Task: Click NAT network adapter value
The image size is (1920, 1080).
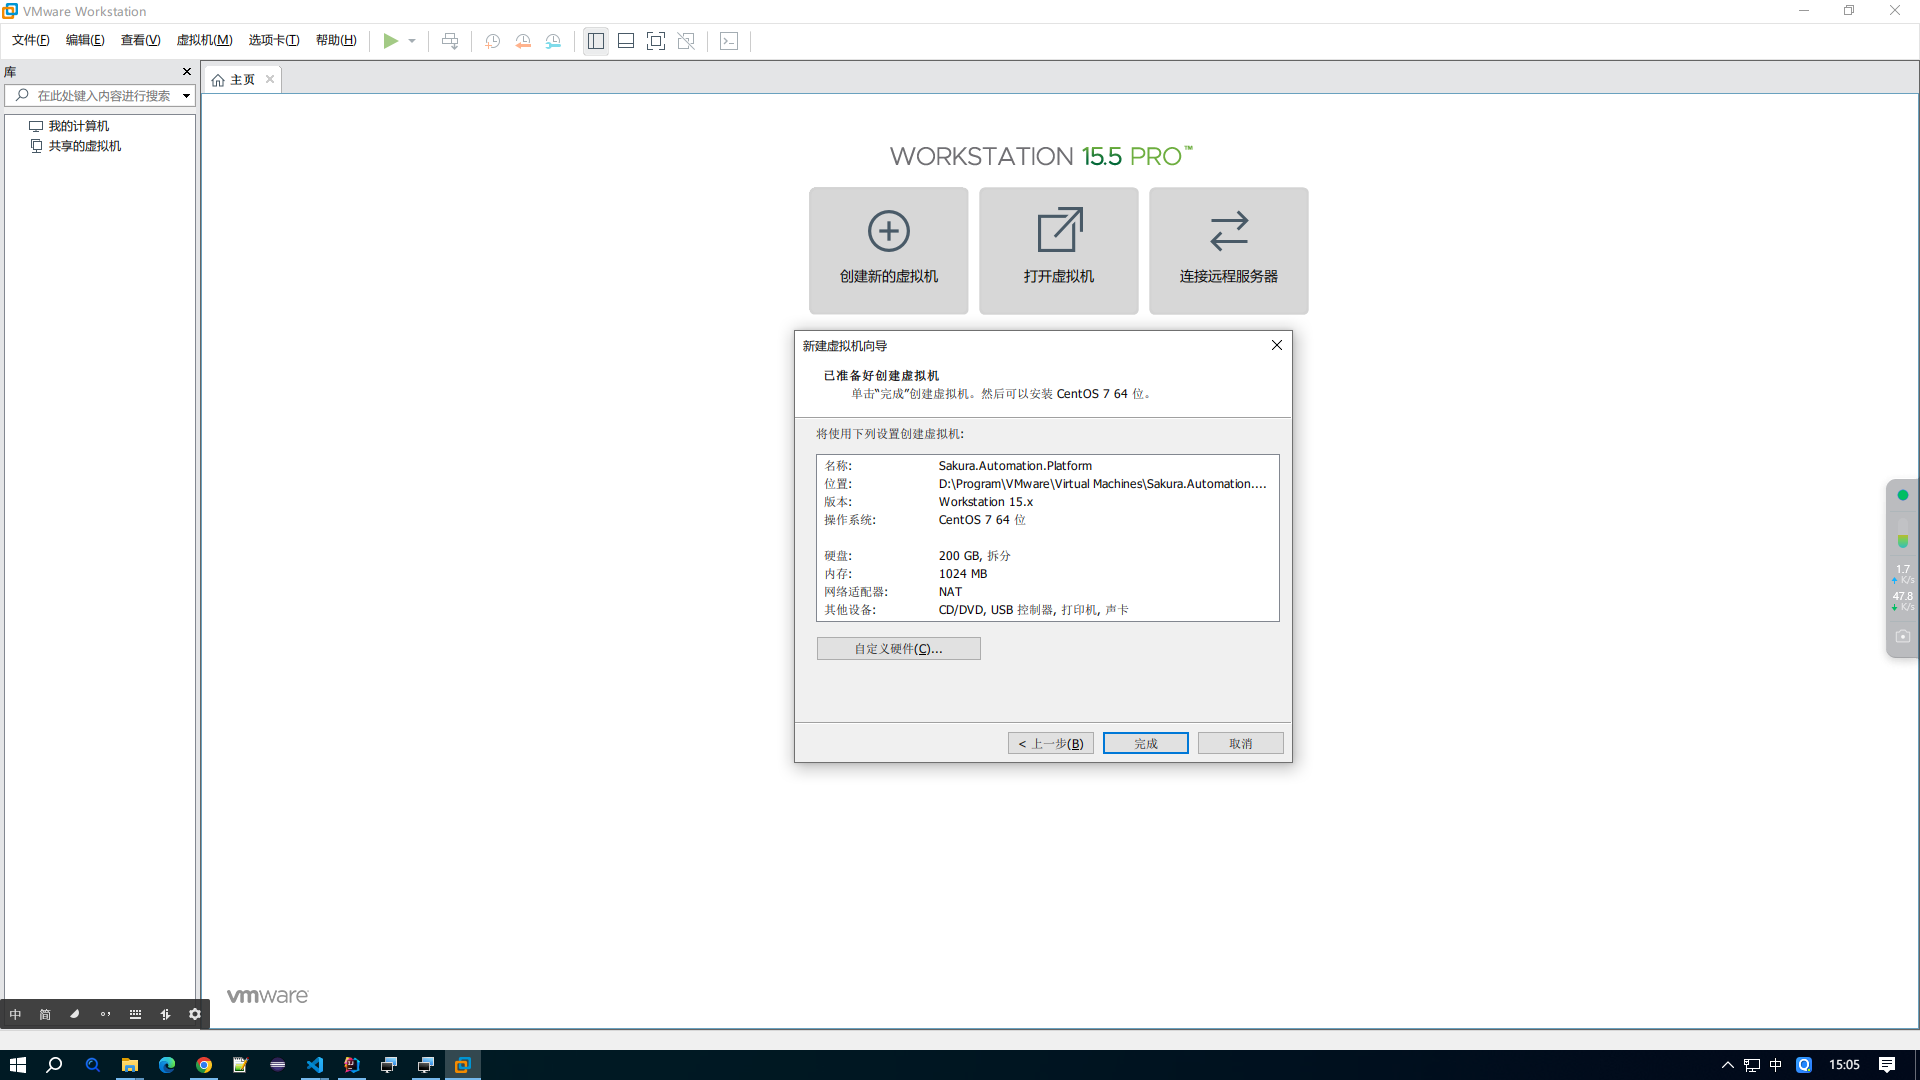Action: click(x=950, y=592)
